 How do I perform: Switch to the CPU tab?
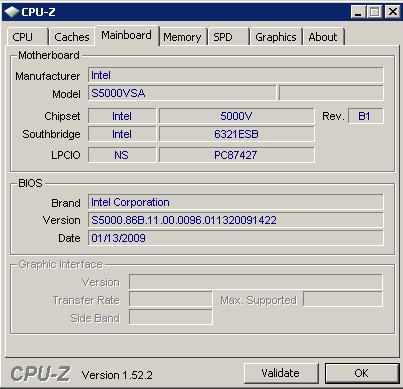coord(27,37)
